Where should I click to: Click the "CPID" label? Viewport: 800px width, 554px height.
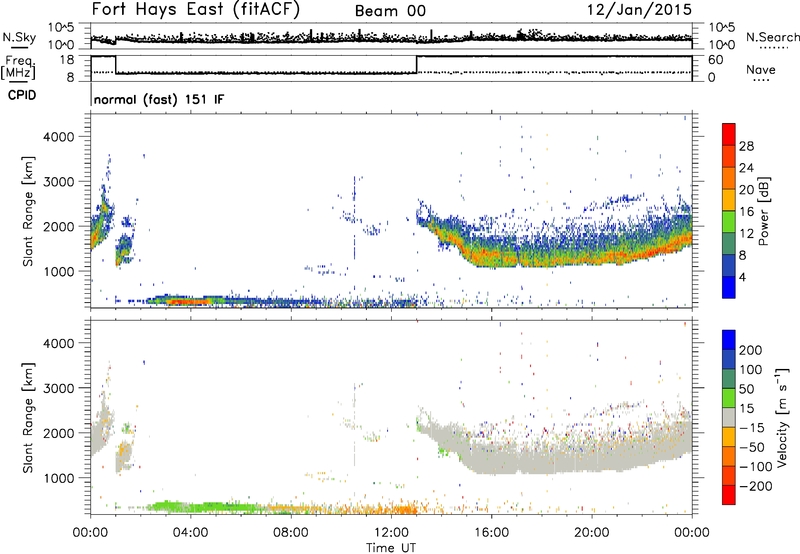click(x=22, y=95)
